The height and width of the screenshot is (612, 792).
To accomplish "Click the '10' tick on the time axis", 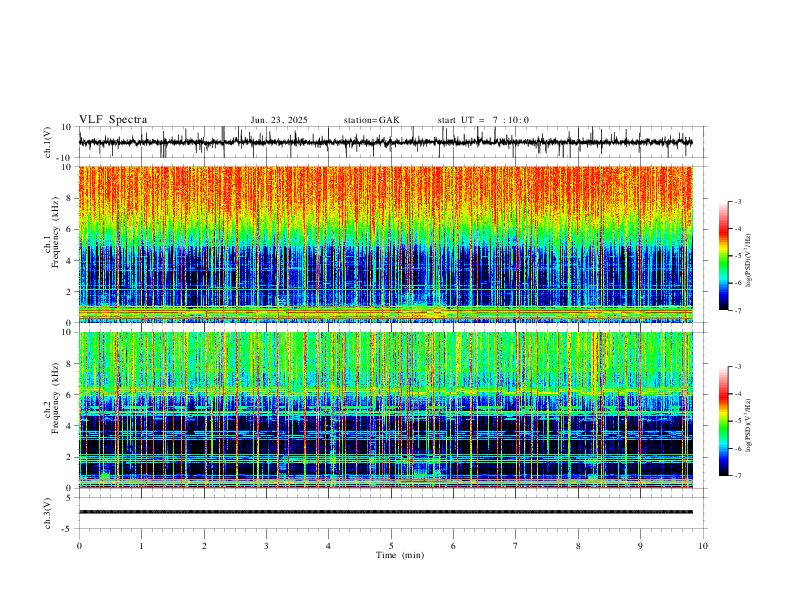I will pyautogui.click(x=703, y=546).
